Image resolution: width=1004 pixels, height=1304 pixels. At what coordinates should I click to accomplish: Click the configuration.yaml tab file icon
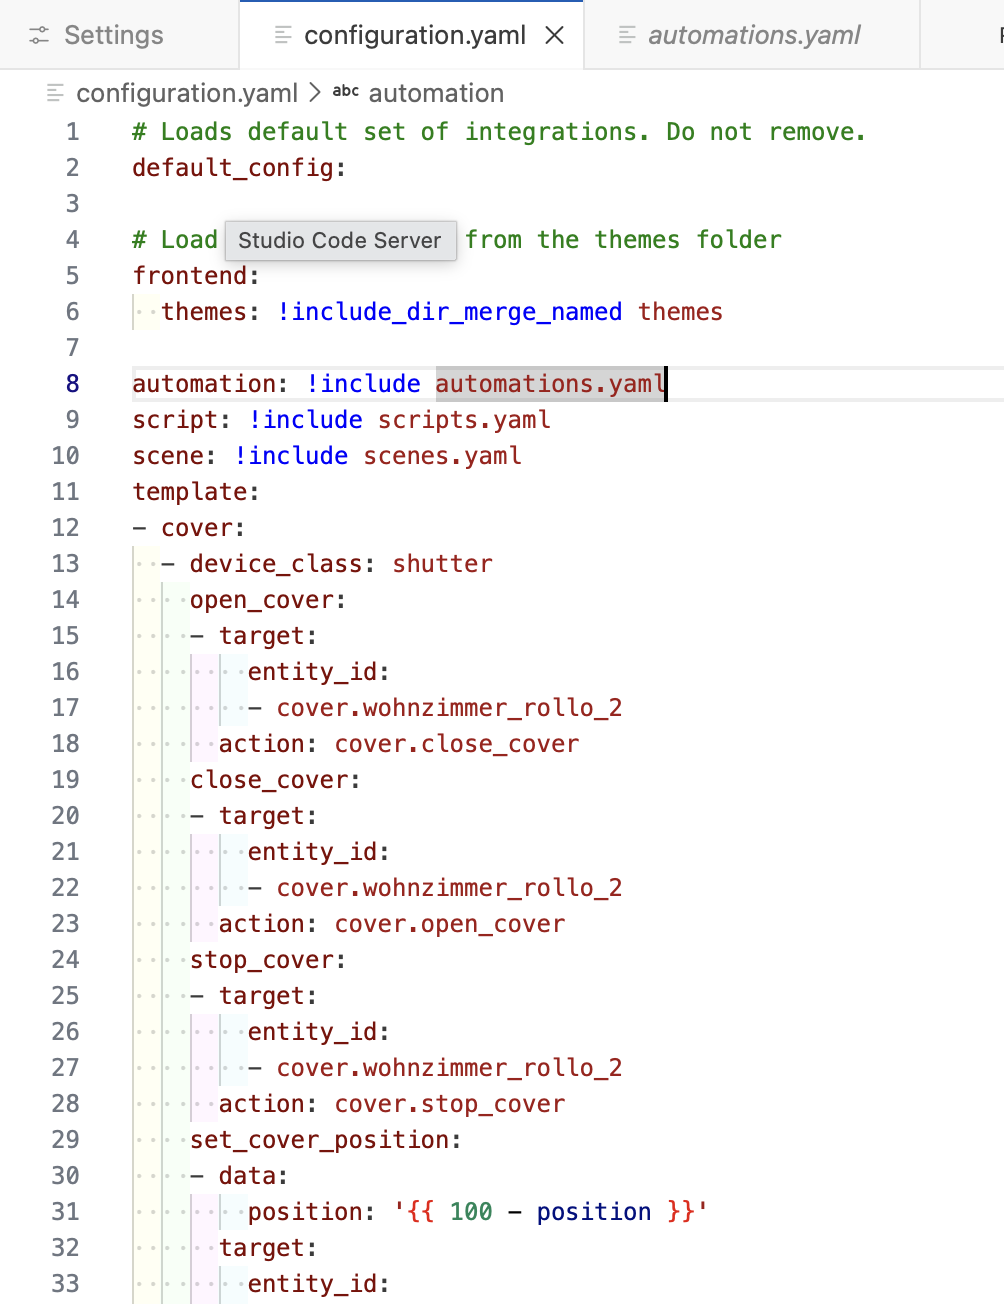[283, 36]
